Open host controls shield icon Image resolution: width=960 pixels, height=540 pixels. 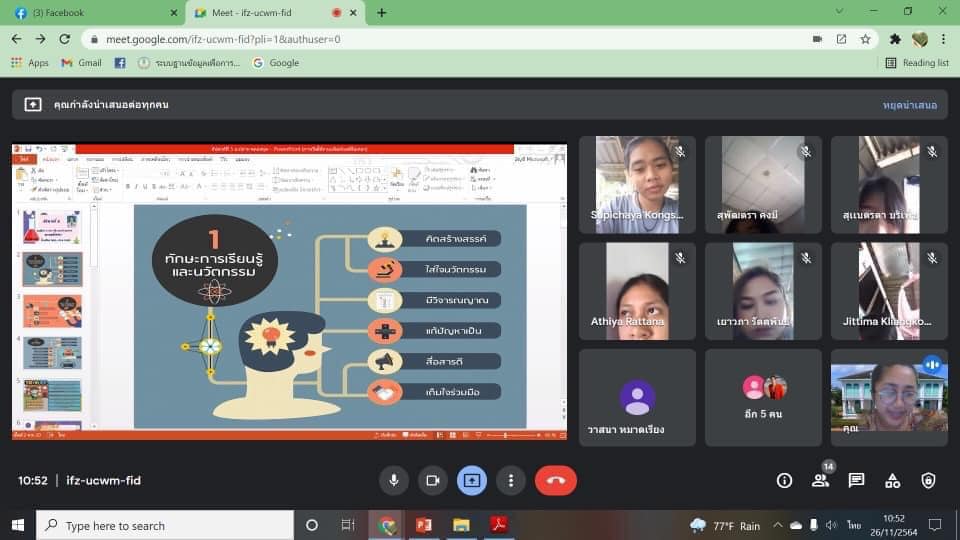(x=928, y=480)
